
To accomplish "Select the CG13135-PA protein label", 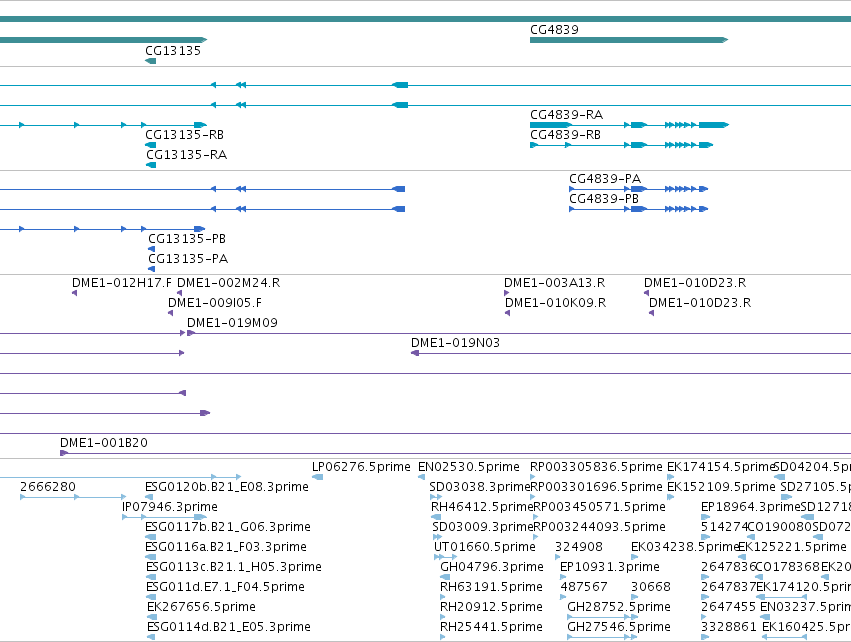I will tap(188, 259).
